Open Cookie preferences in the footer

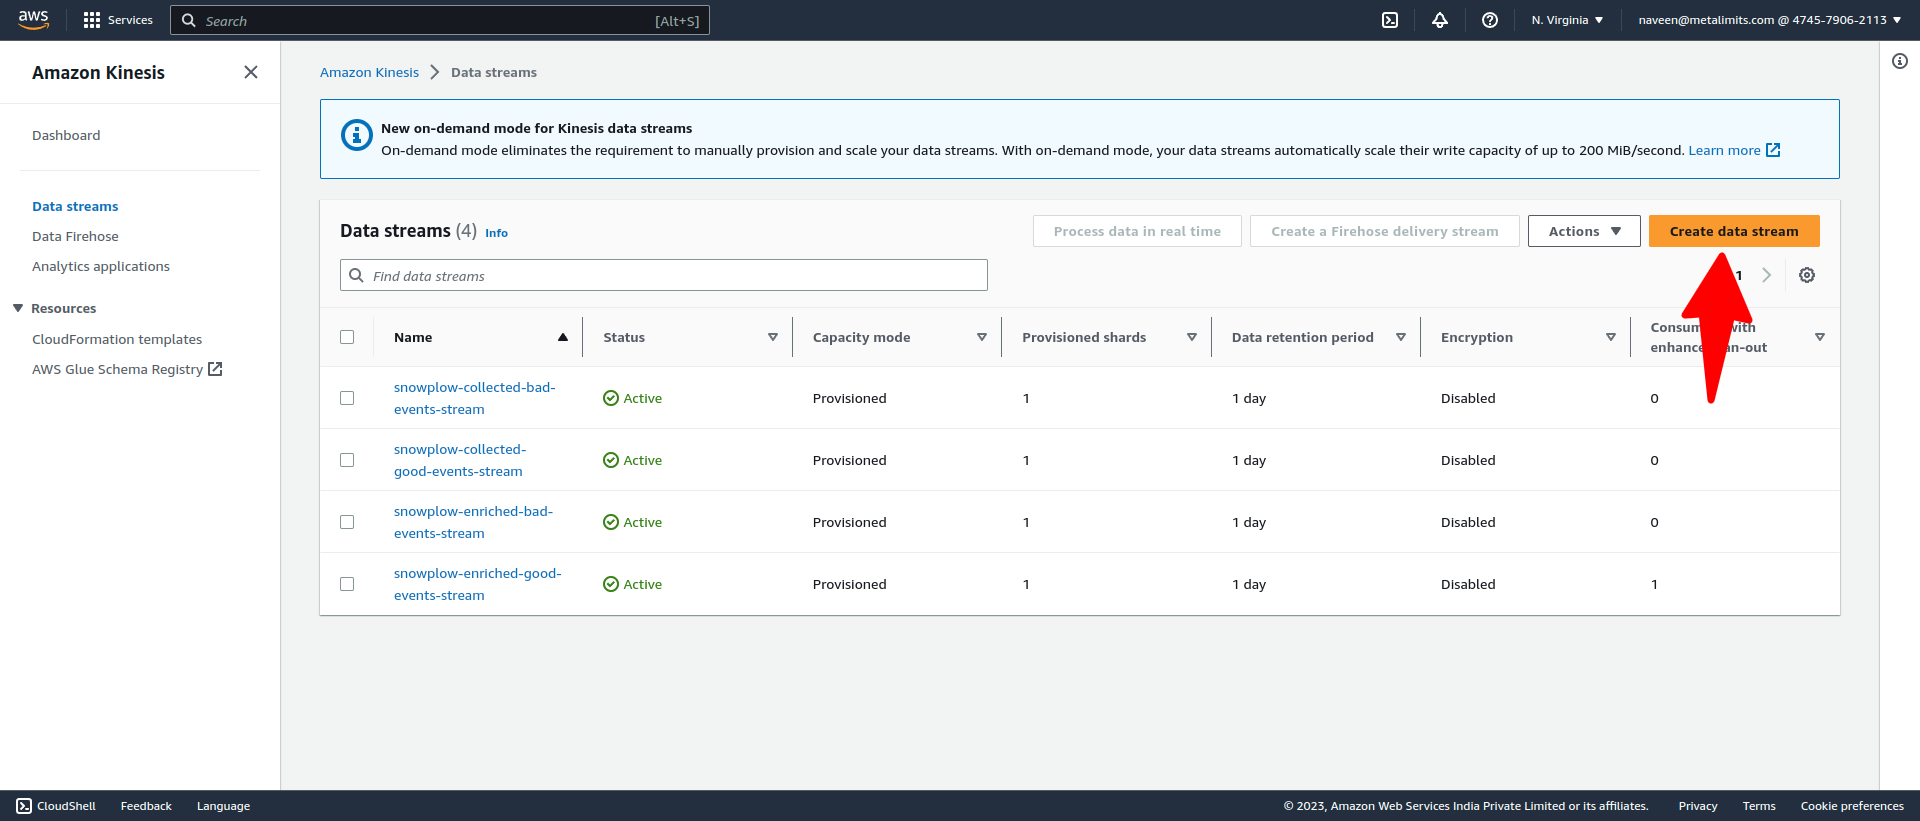tap(1852, 806)
